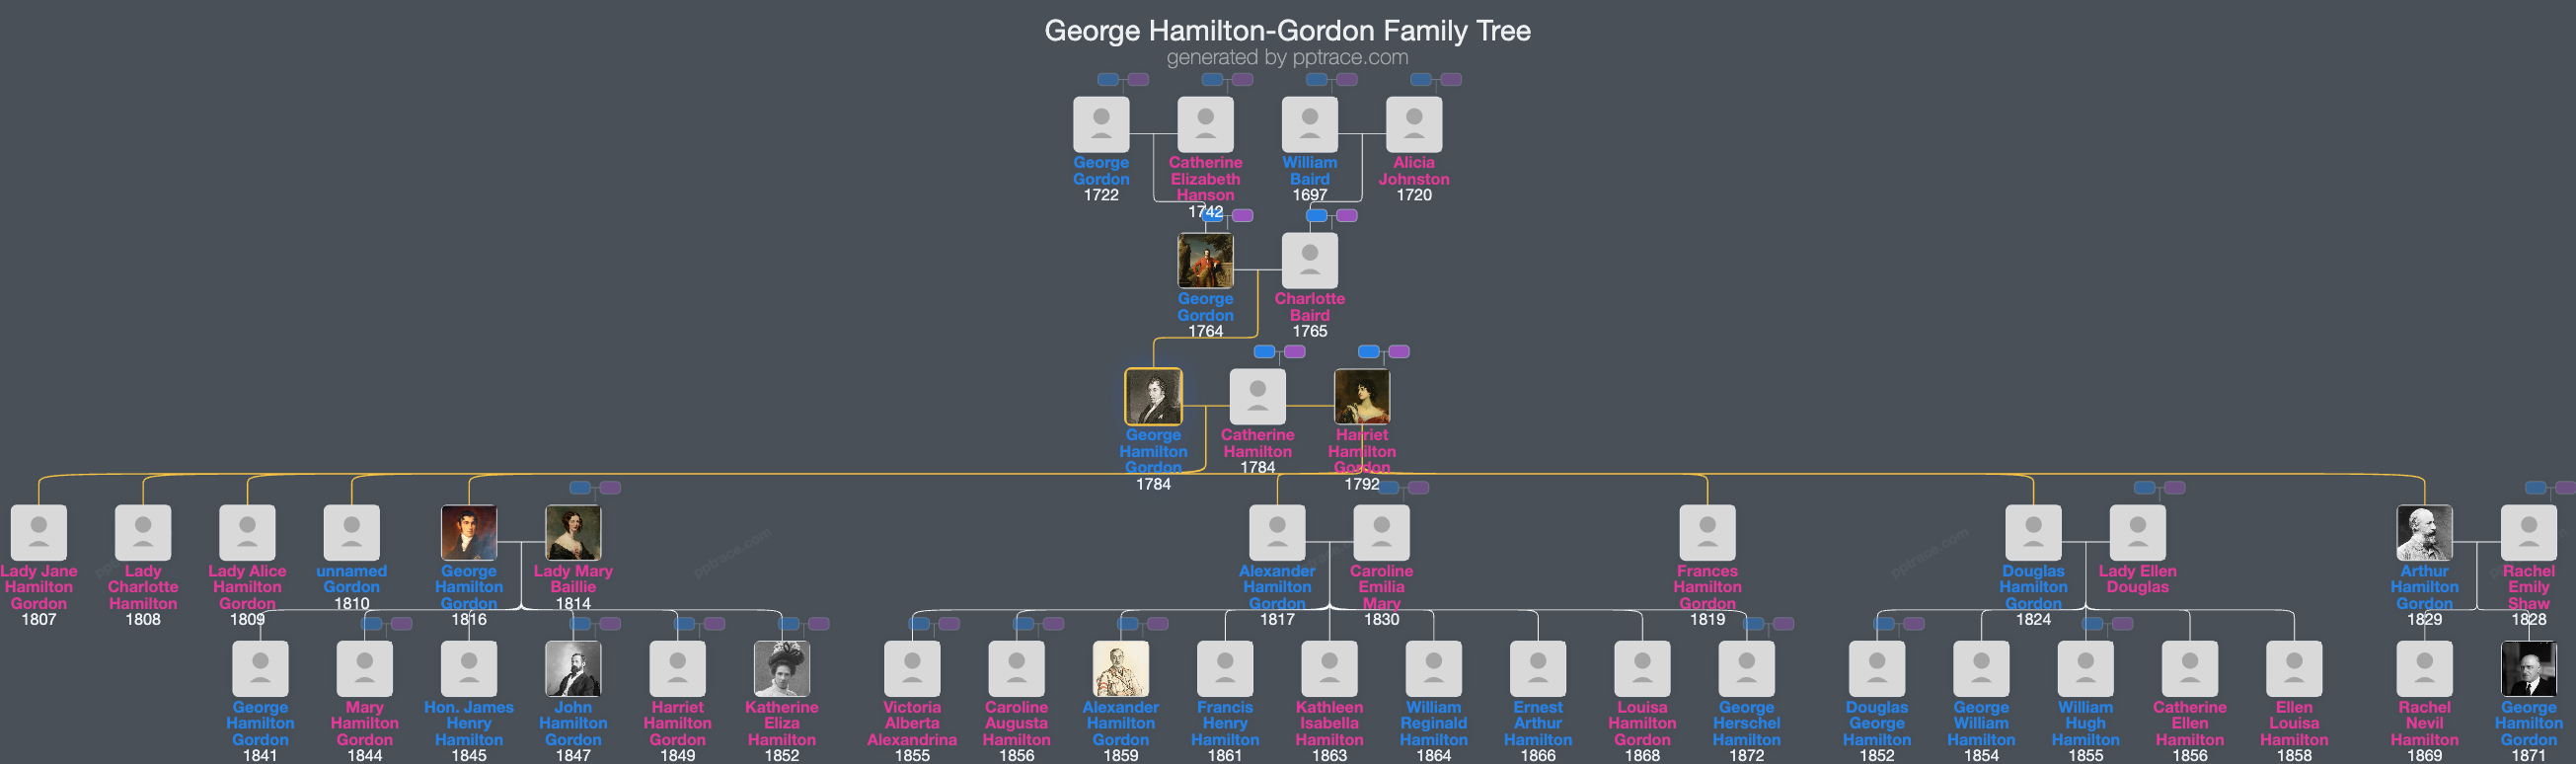The width and height of the screenshot is (2576, 764).
Task: Click the placeholder avatar of George Gordon 1722
Action: [x=1101, y=124]
